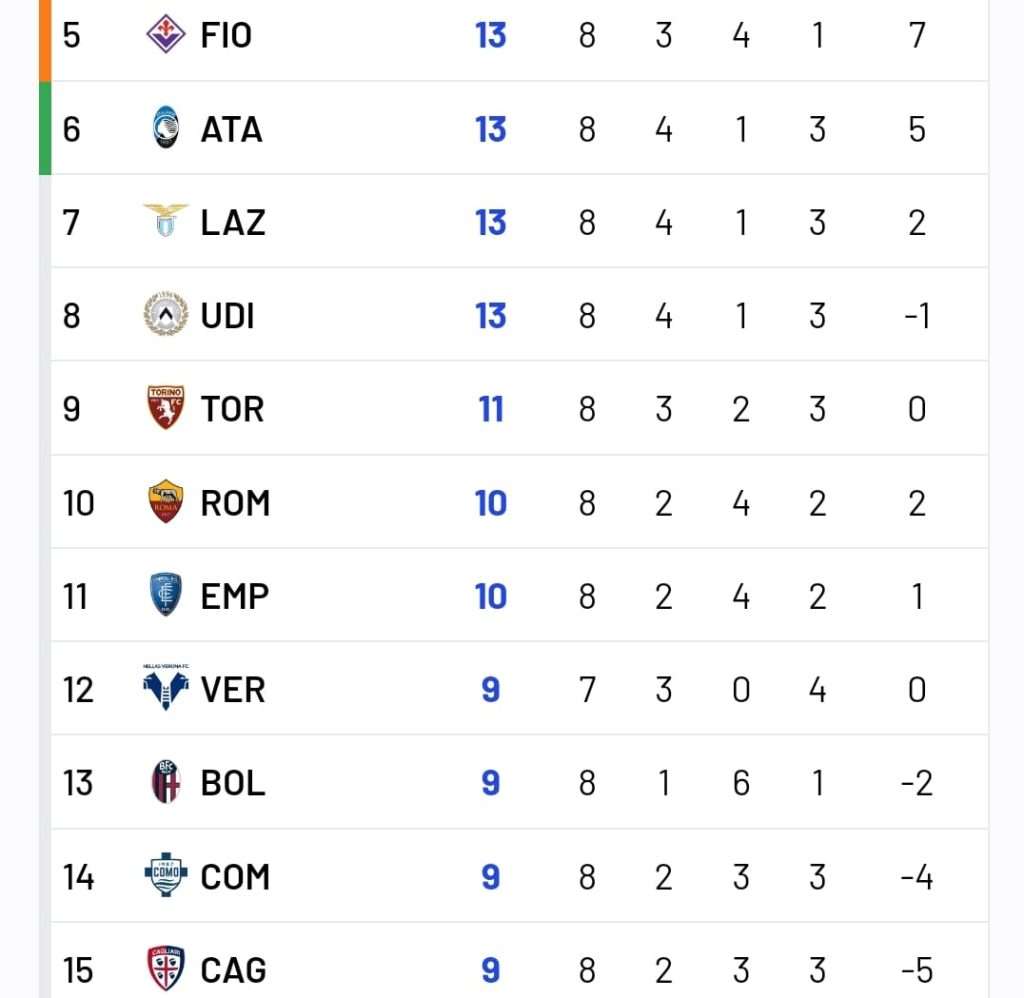Click the Lazio eagle crest icon
Viewport: 1024px width, 998px height.
point(166,222)
